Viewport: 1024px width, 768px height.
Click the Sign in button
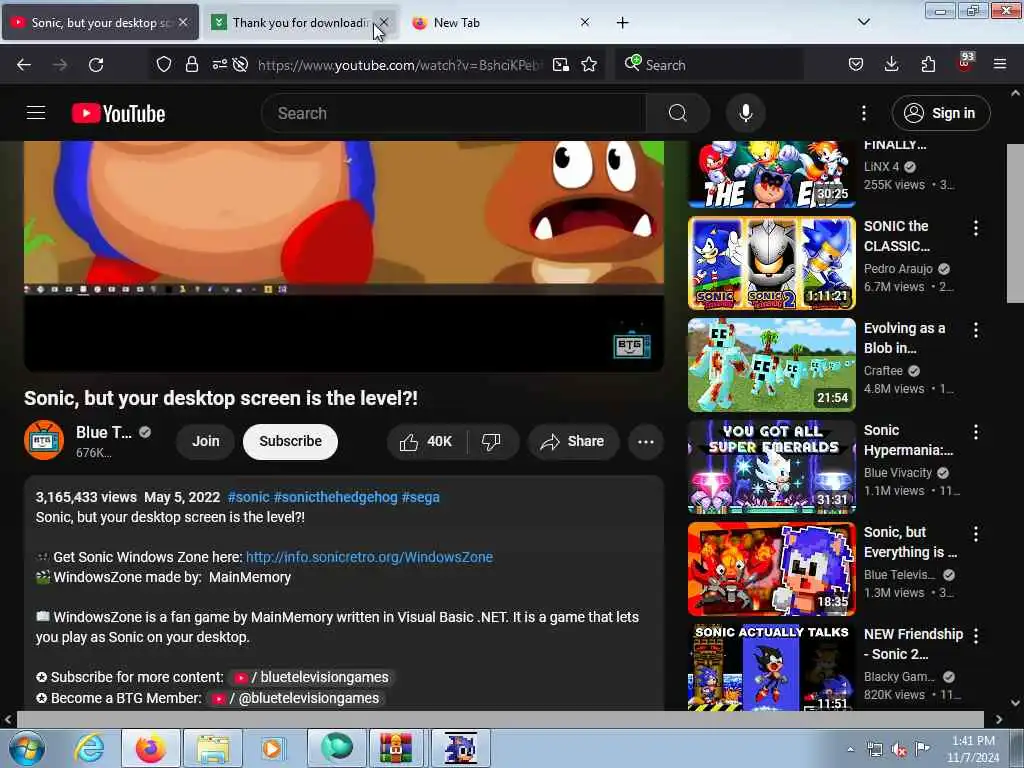click(x=941, y=113)
